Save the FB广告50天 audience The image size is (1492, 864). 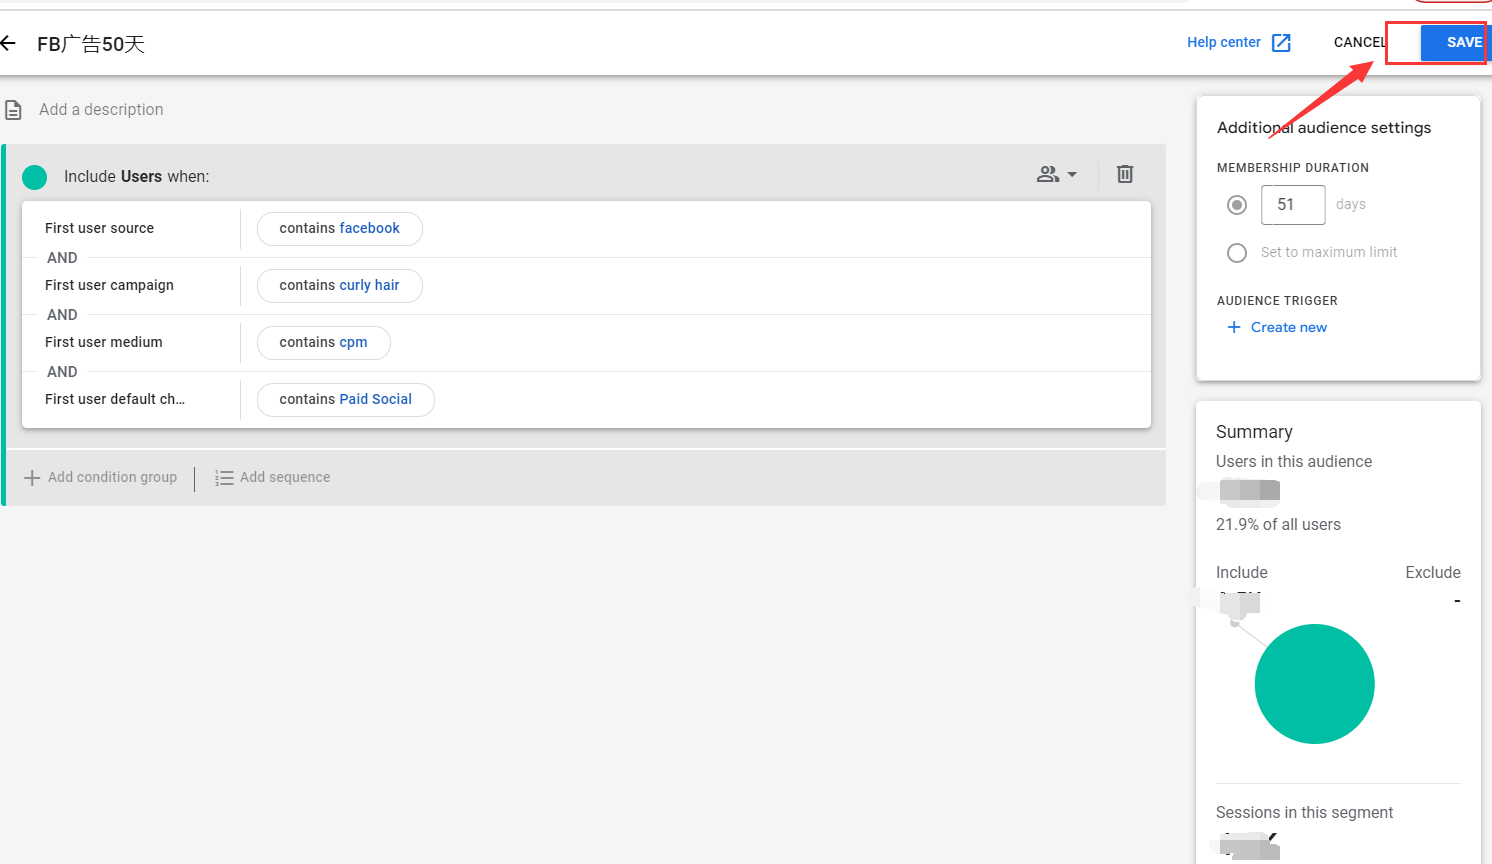(1463, 42)
